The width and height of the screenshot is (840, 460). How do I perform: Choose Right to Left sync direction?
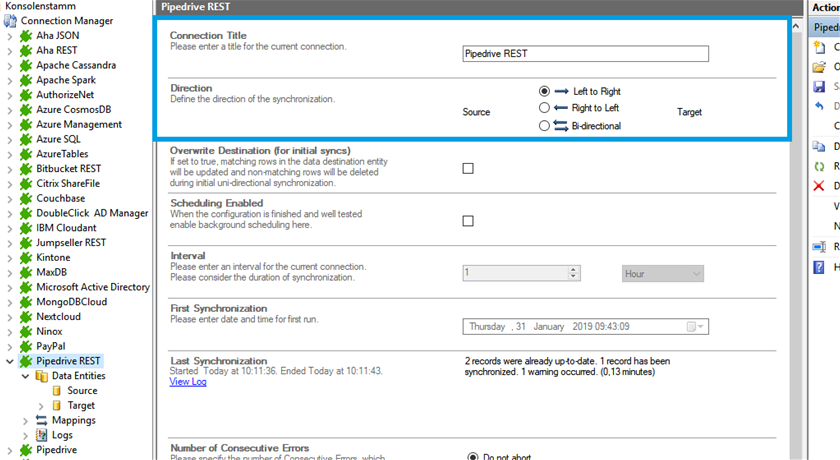click(544, 108)
